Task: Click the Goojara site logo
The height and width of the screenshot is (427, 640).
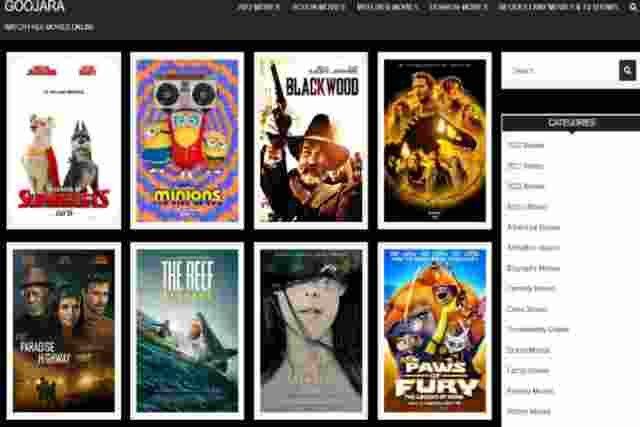Action: (34, 6)
